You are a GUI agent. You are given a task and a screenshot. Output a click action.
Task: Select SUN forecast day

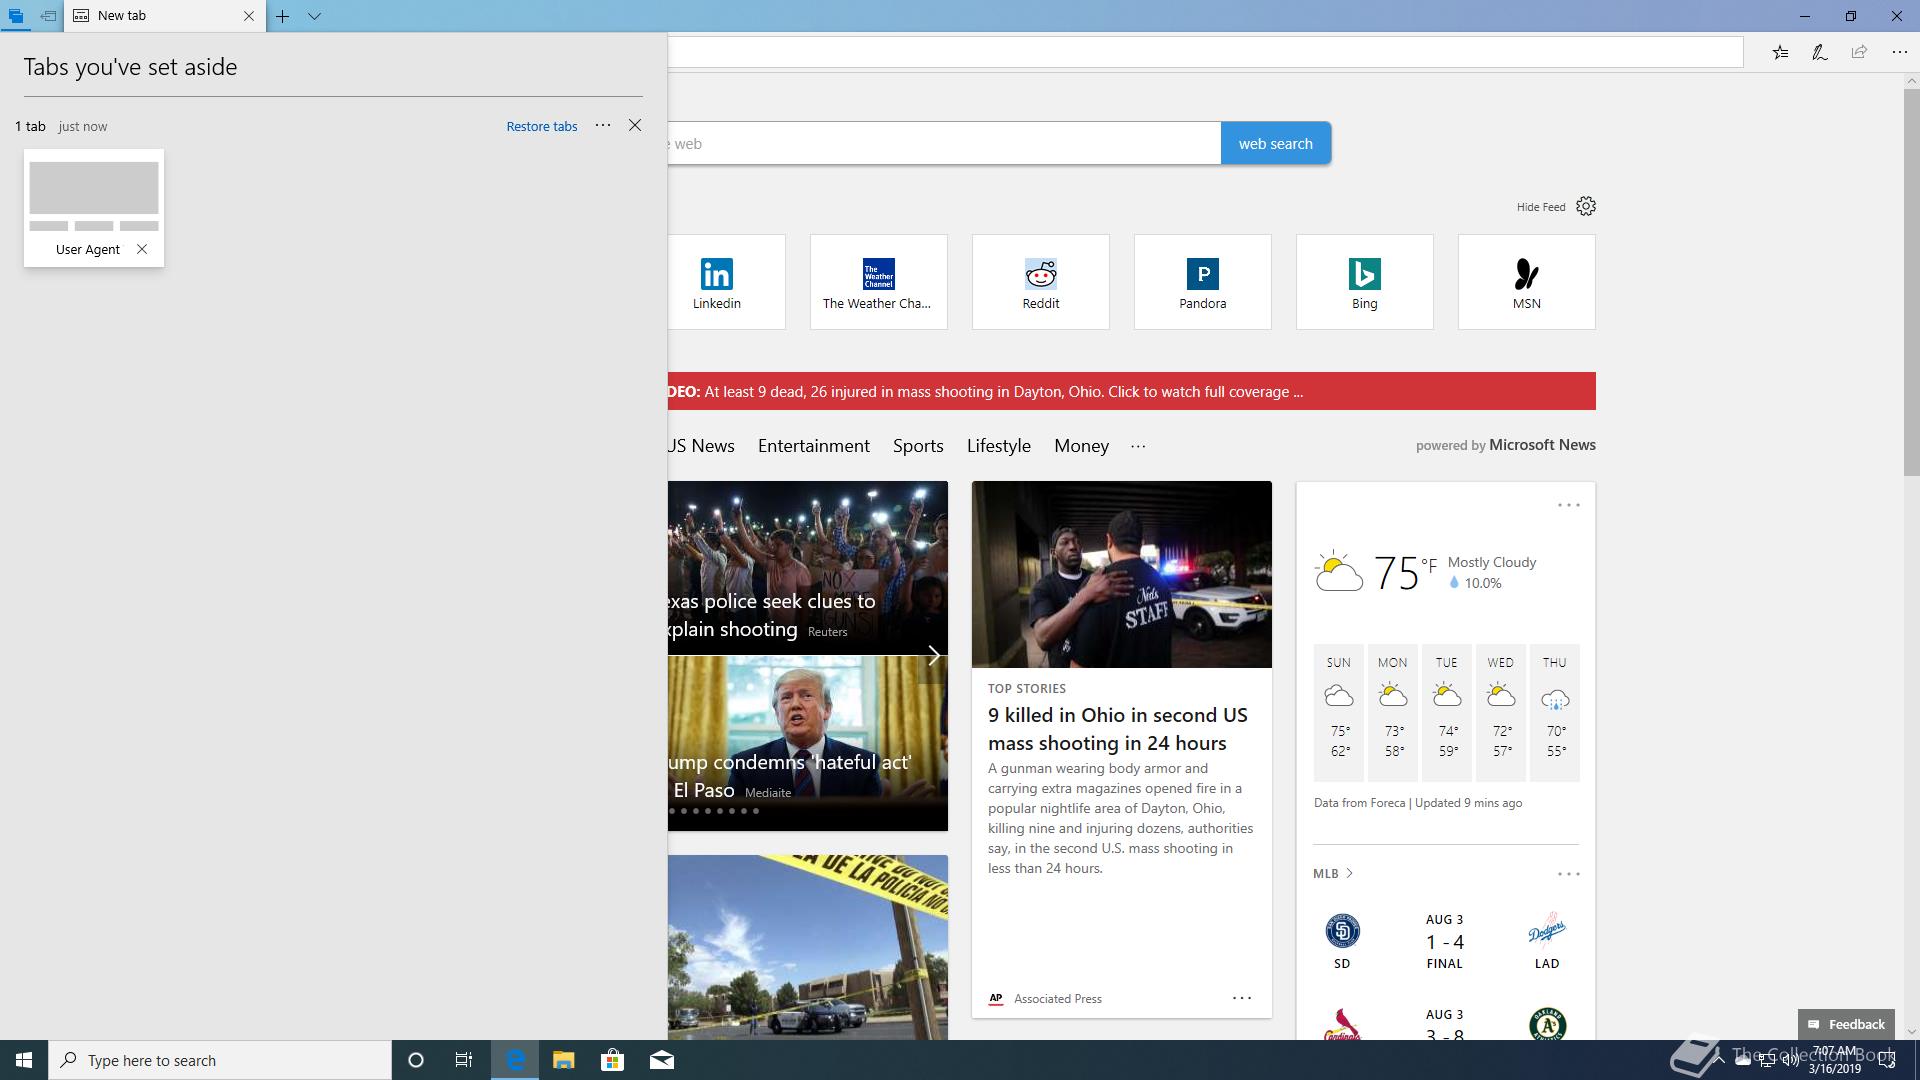(1339, 712)
